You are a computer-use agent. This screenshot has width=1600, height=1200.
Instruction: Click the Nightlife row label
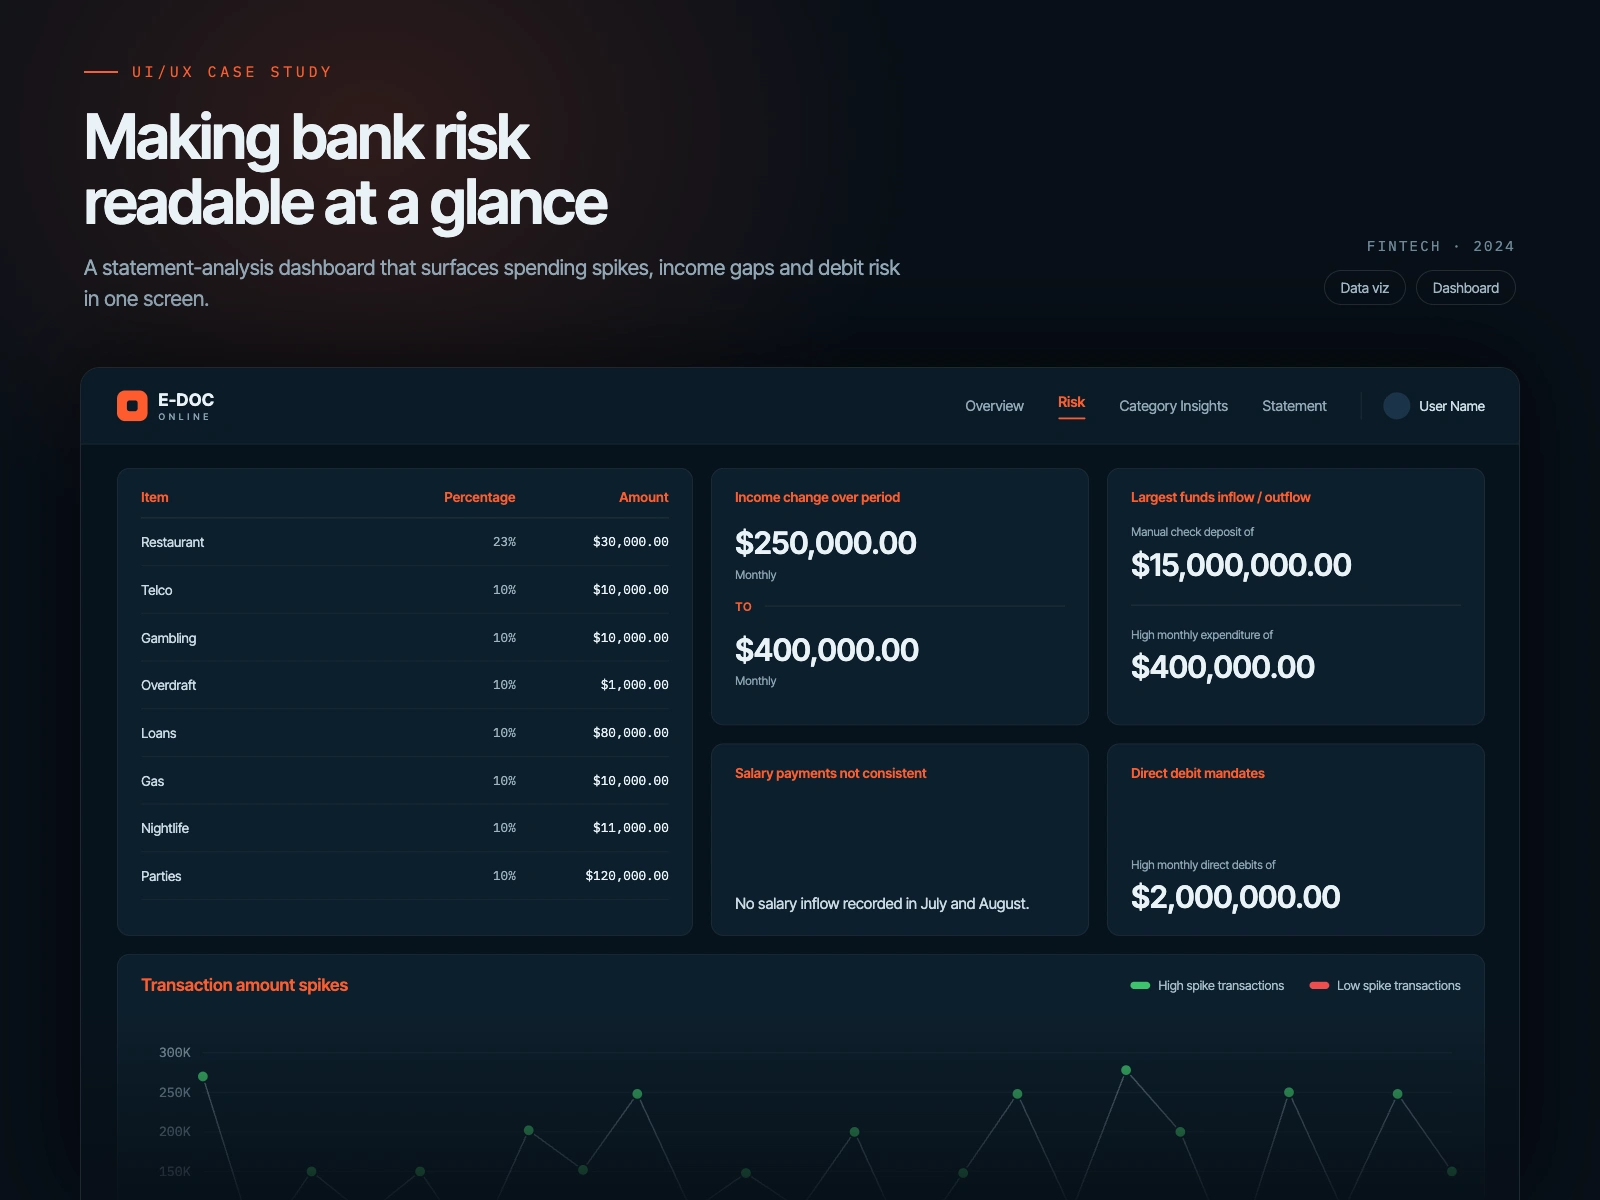[x=164, y=828]
